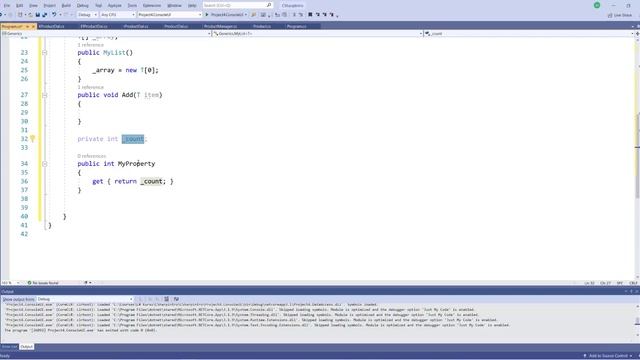Screen dimensions: 640x360
Task: Collapse the Add method at line 27
Action: pos(44,95)
